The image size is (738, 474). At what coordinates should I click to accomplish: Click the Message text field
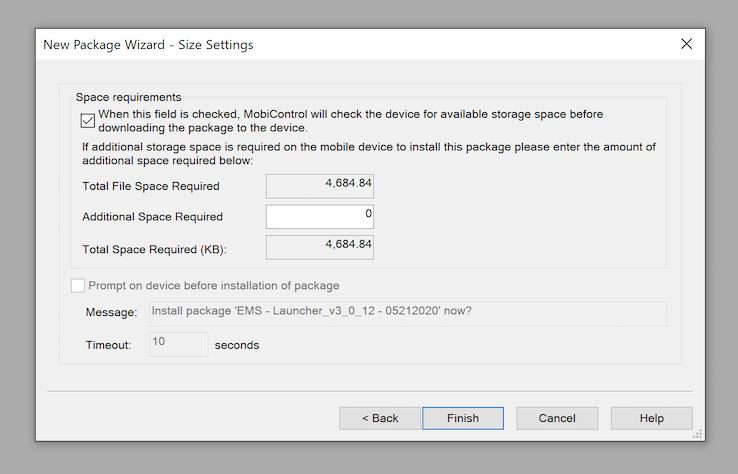point(408,313)
